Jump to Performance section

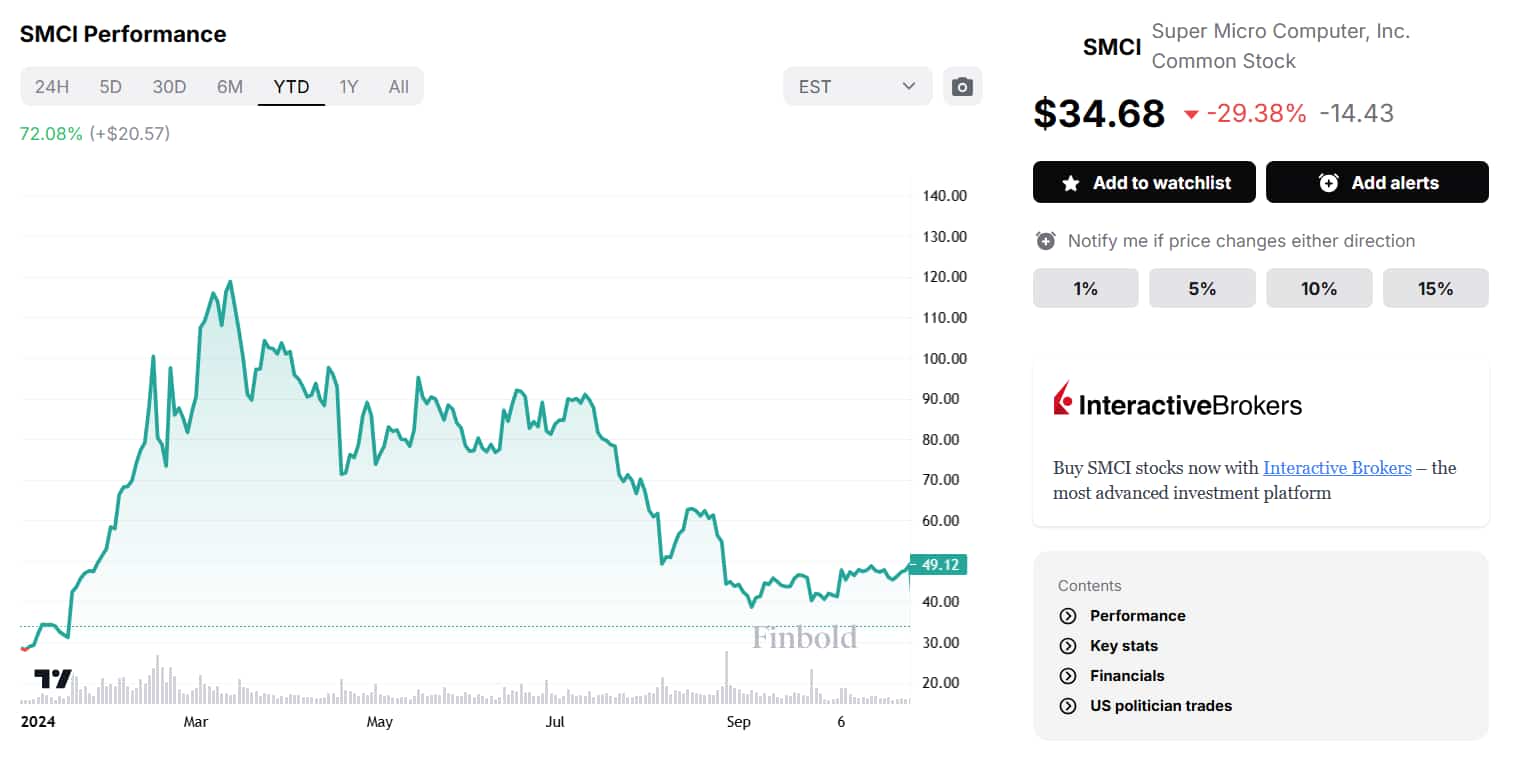[x=1137, y=616]
